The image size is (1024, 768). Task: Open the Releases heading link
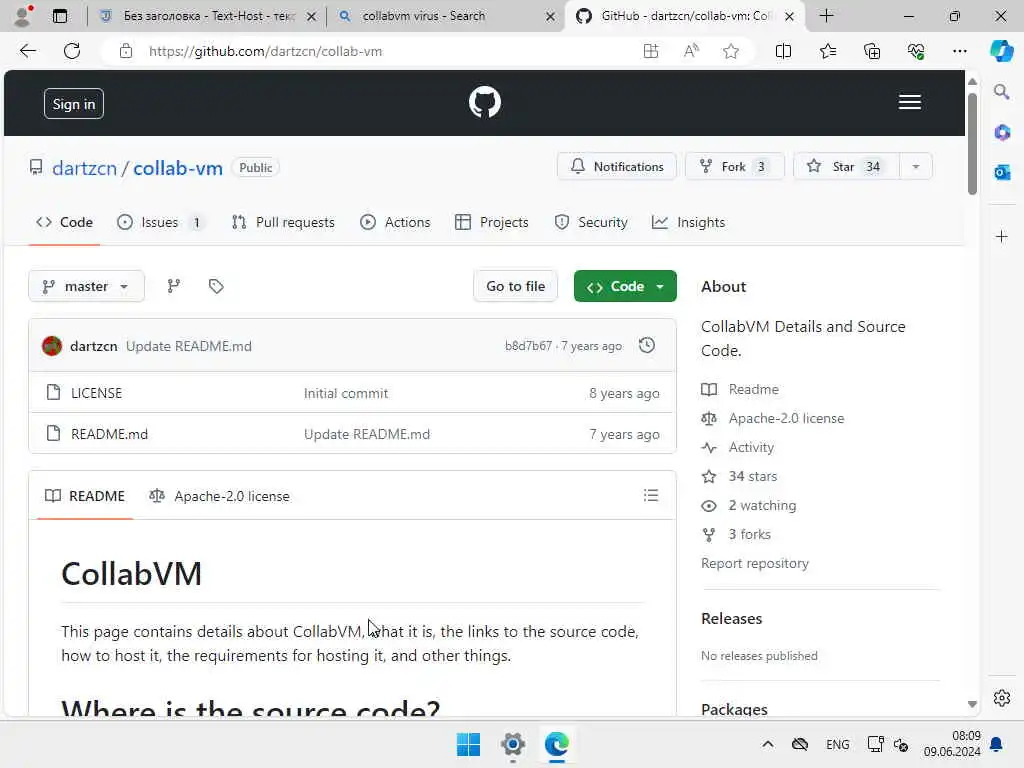tap(731, 618)
